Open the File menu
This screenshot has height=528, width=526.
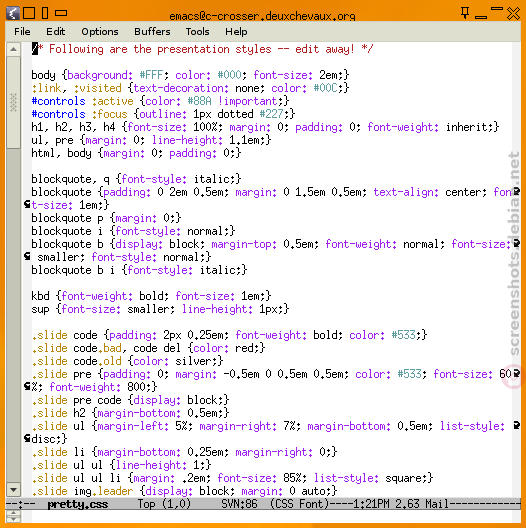22,32
